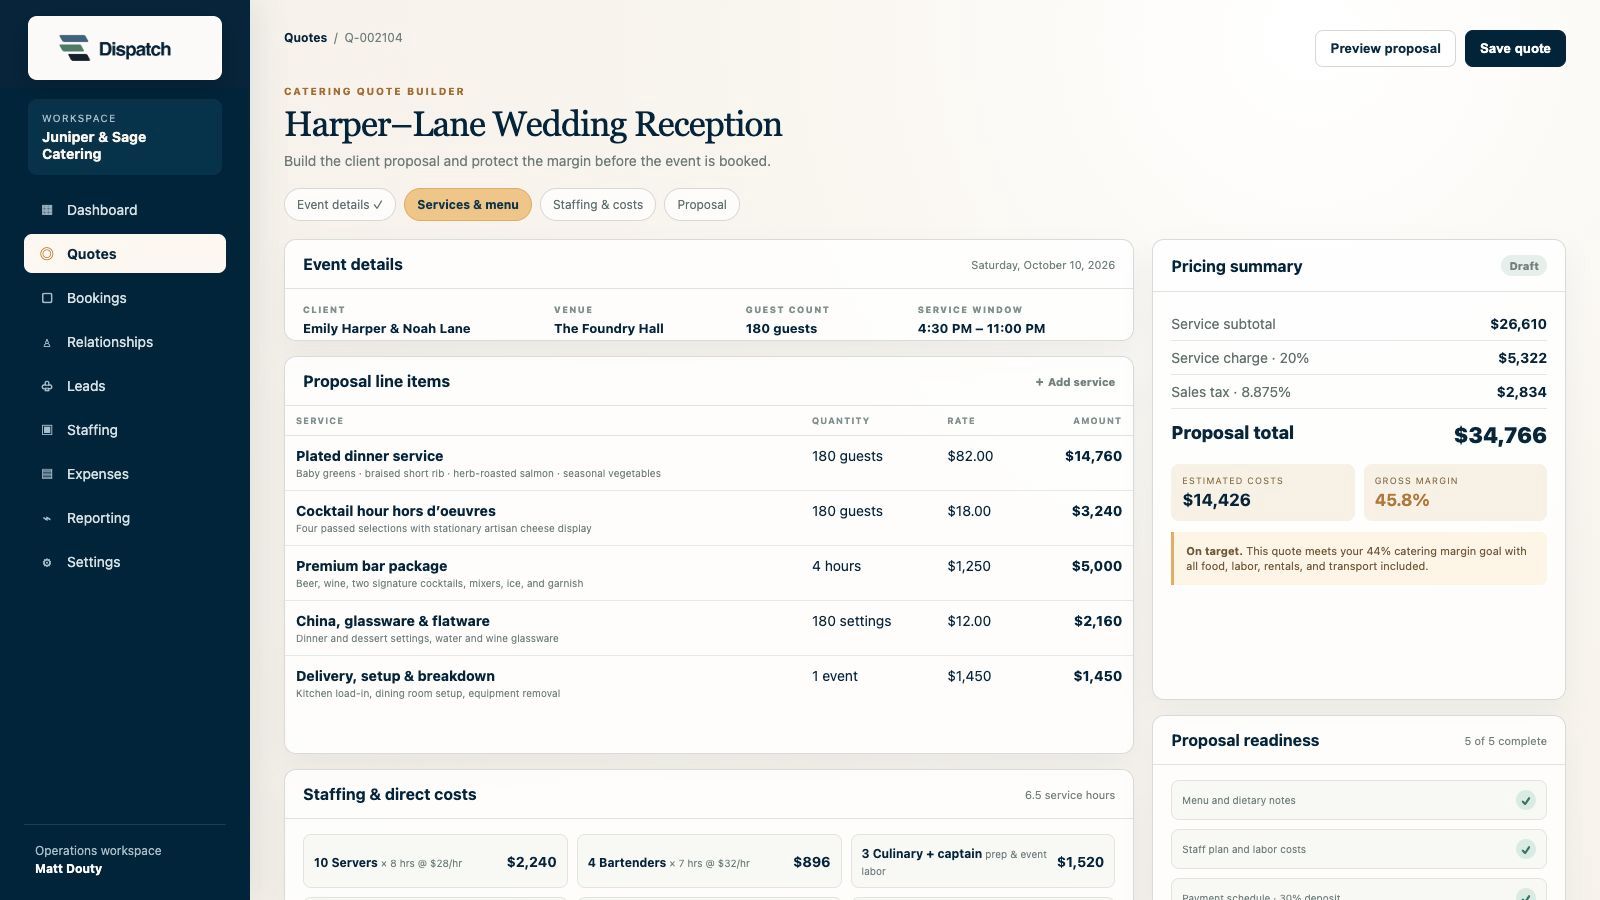Click the Staffing sidebar icon

click(x=47, y=430)
